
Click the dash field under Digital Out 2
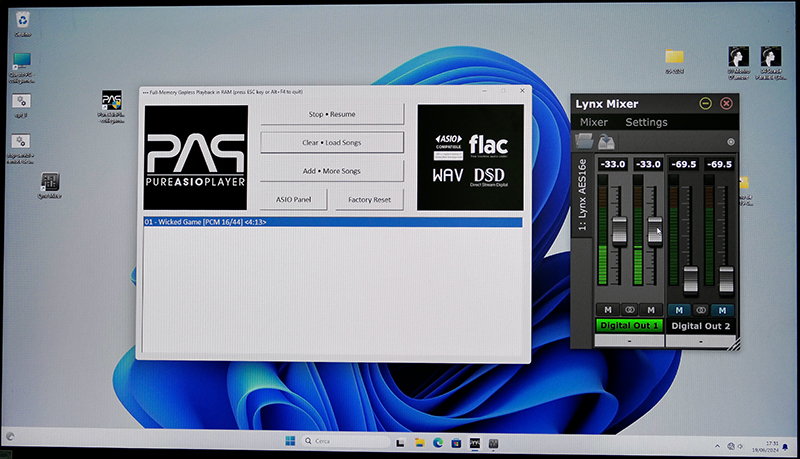coord(701,341)
